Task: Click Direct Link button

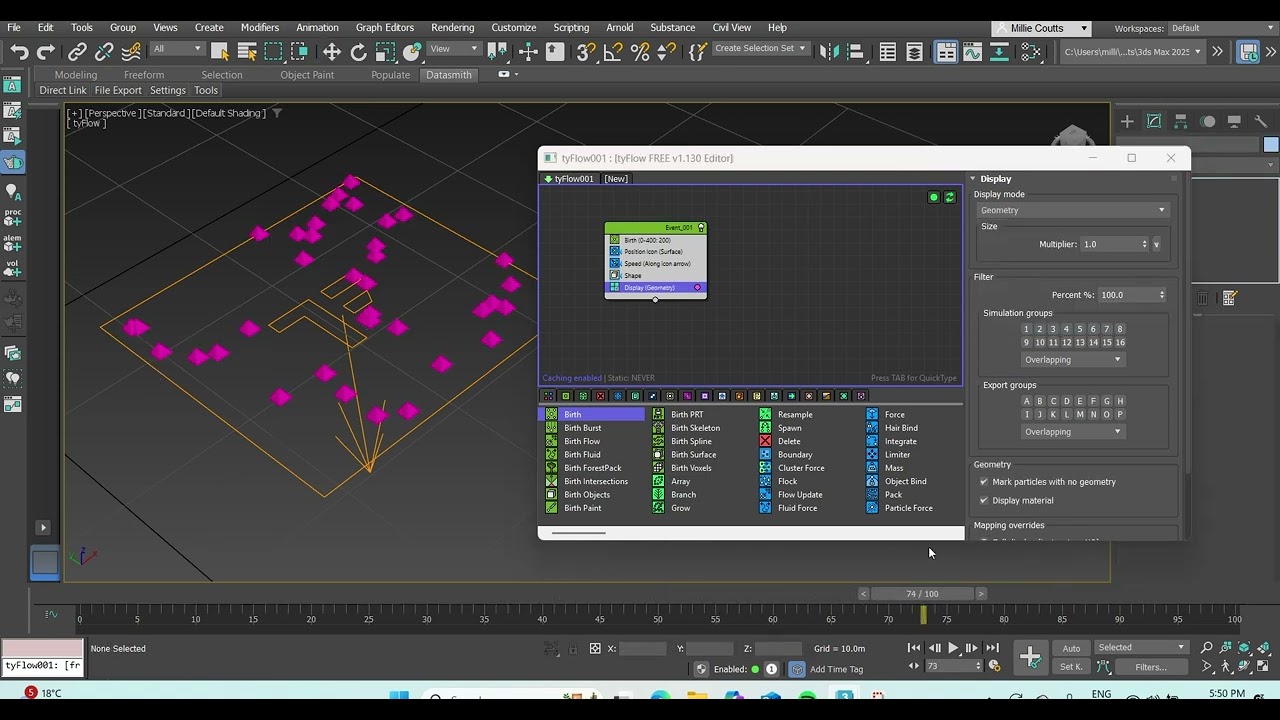Action: coord(63,90)
